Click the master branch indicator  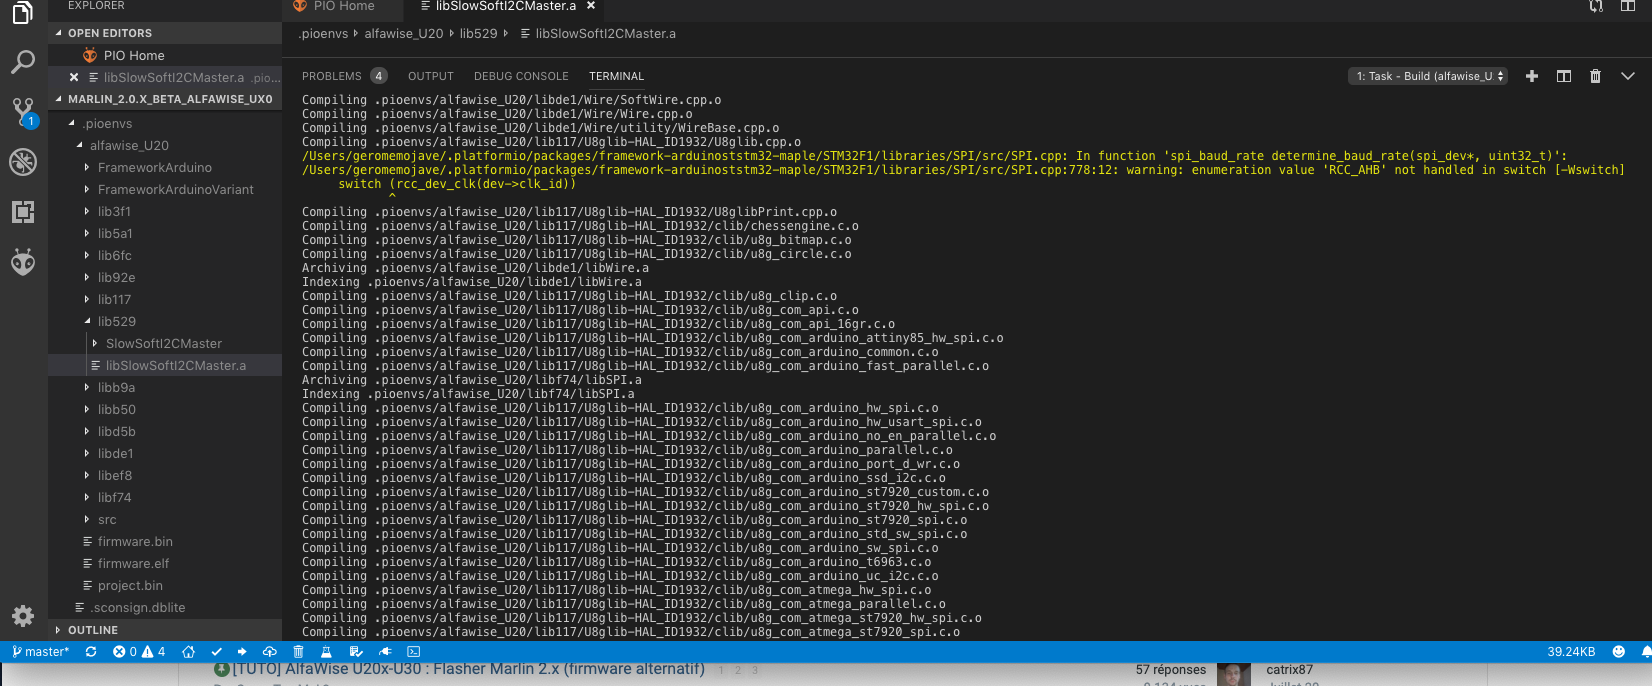pyautogui.click(x=41, y=652)
